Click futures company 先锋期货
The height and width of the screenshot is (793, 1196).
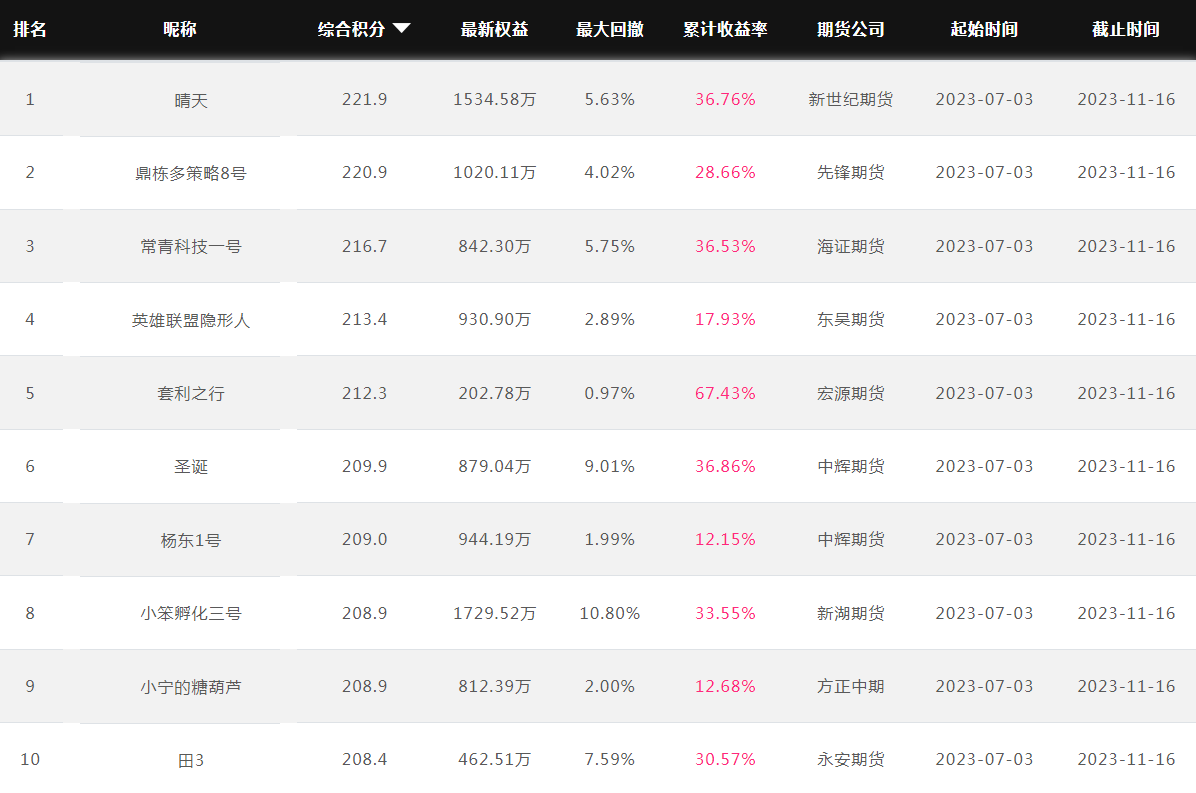[x=850, y=172]
